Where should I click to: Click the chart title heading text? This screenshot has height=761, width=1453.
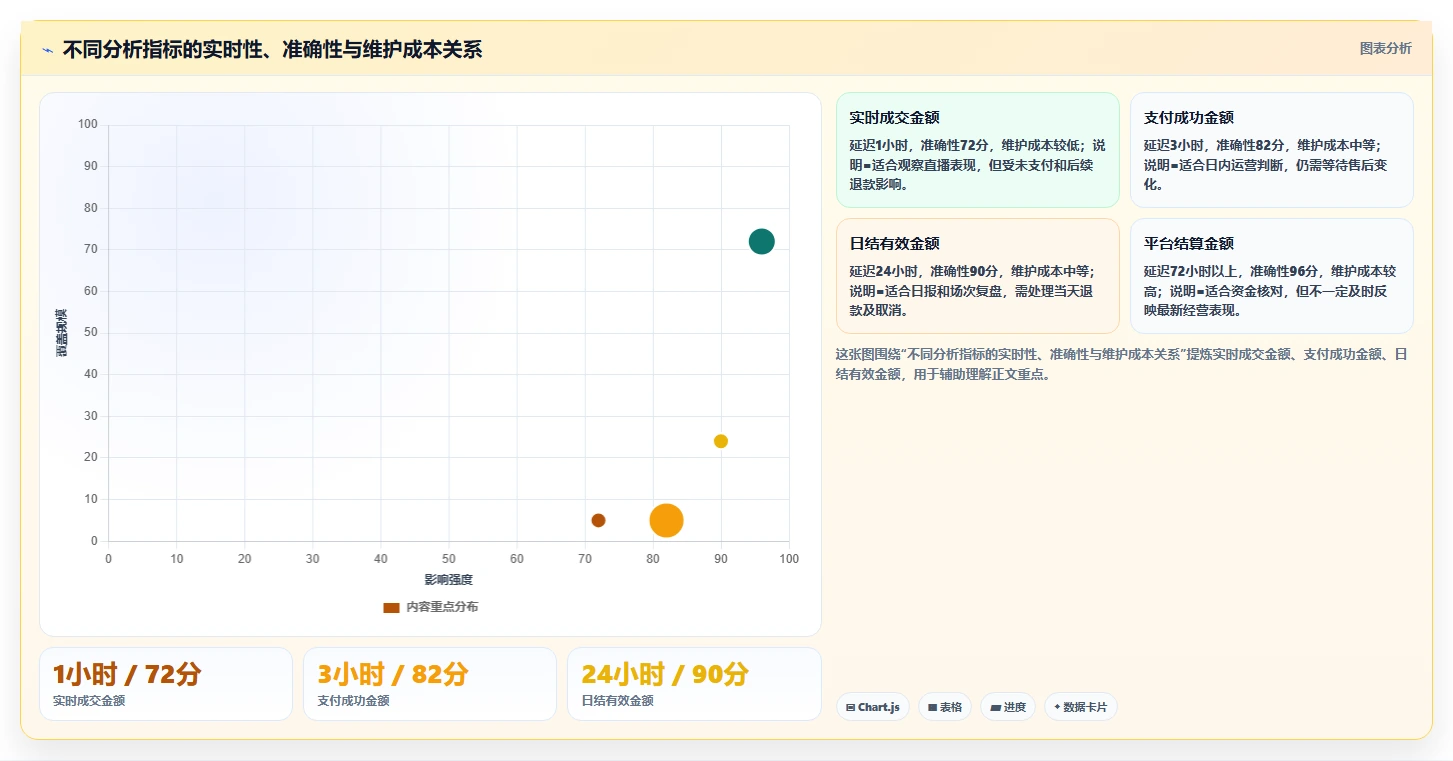coord(272,50)
